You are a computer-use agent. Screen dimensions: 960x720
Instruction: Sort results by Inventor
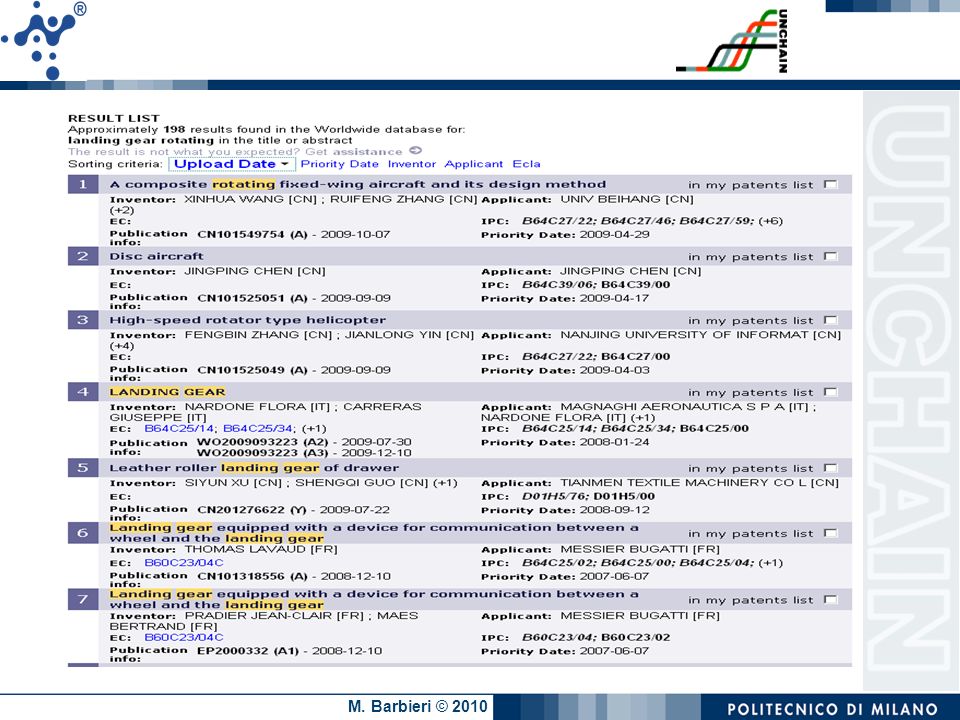(411, 164)
